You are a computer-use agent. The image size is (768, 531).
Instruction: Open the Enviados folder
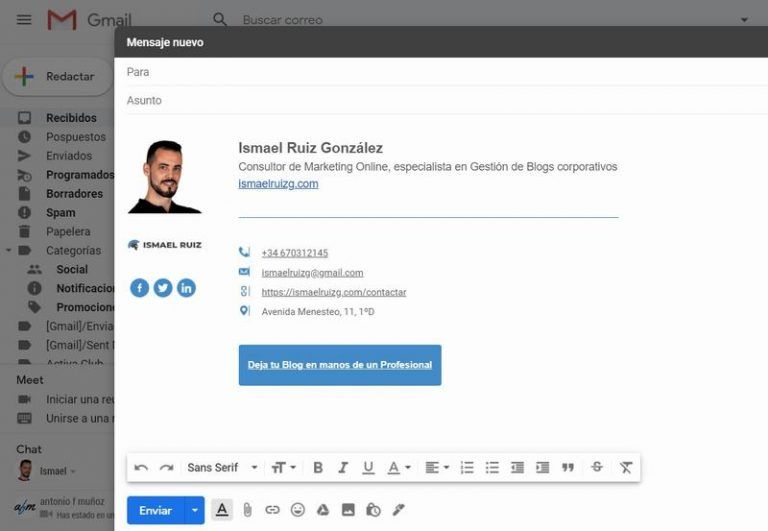tap(69, 156)
